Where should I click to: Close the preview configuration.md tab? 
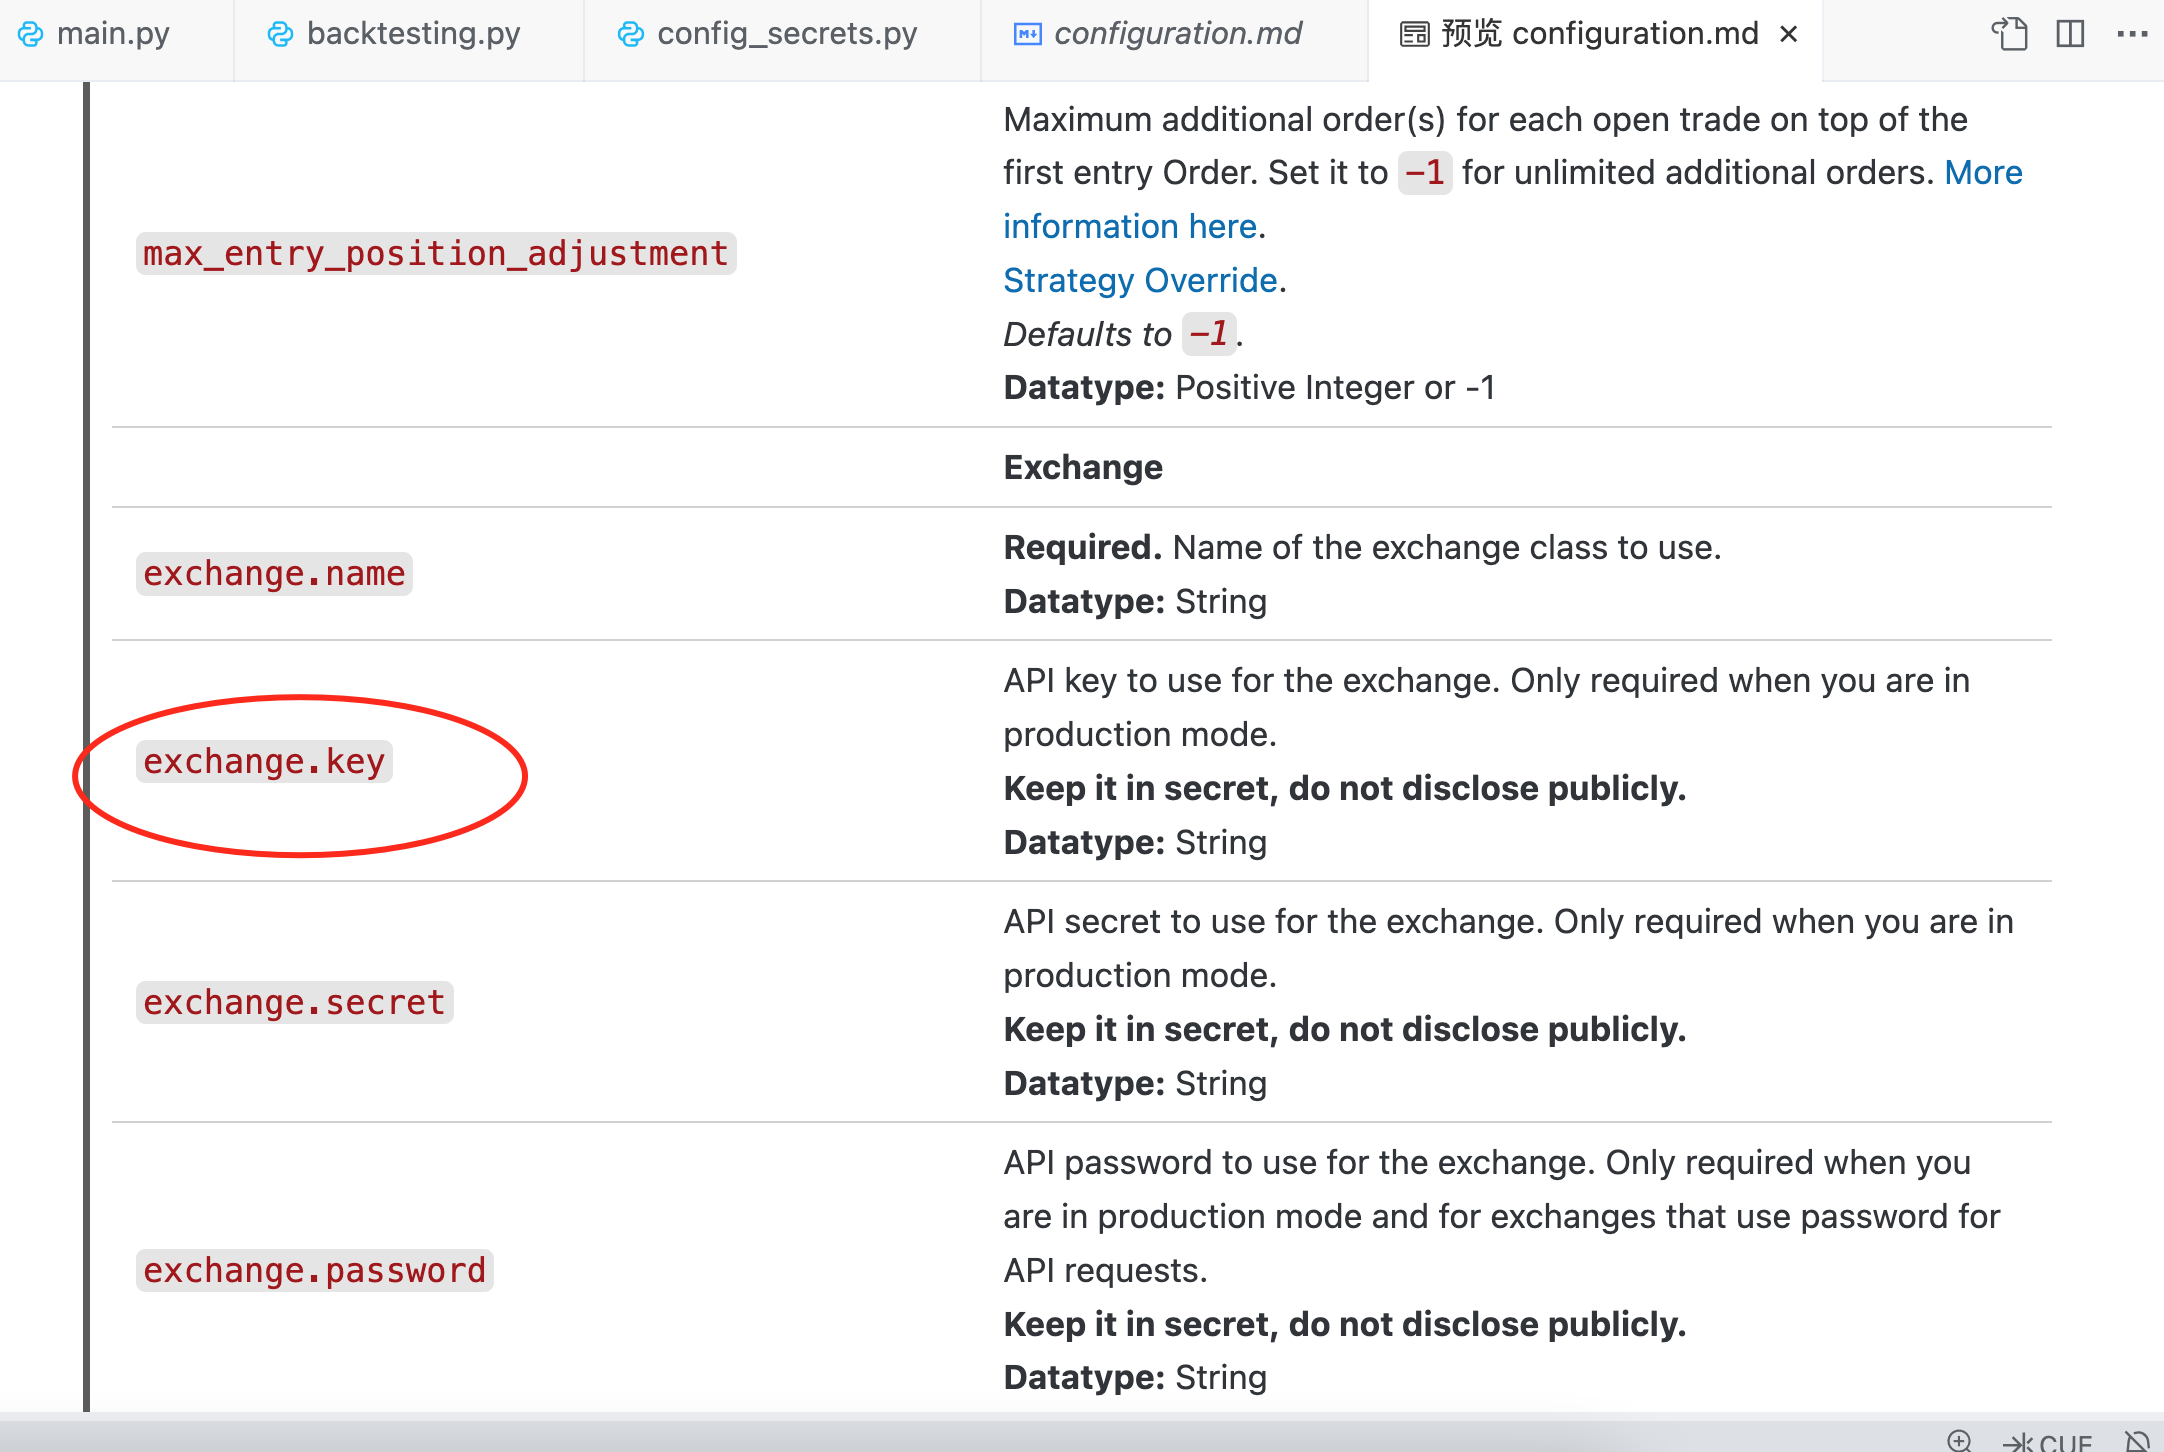[1789, 34]
